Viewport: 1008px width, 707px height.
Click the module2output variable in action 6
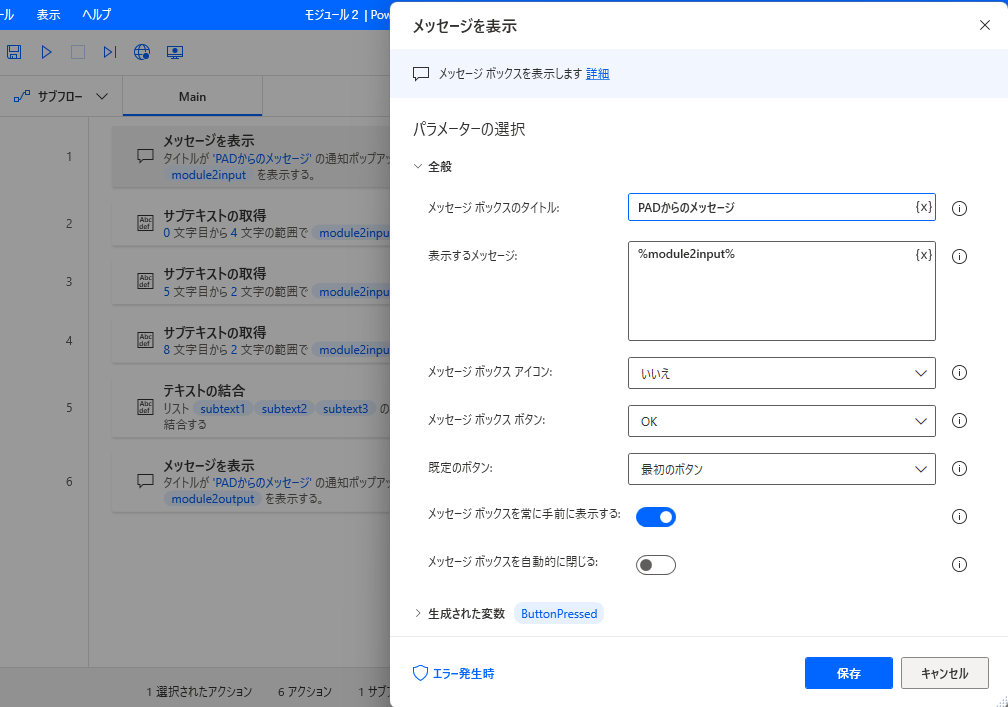(213, 499)
